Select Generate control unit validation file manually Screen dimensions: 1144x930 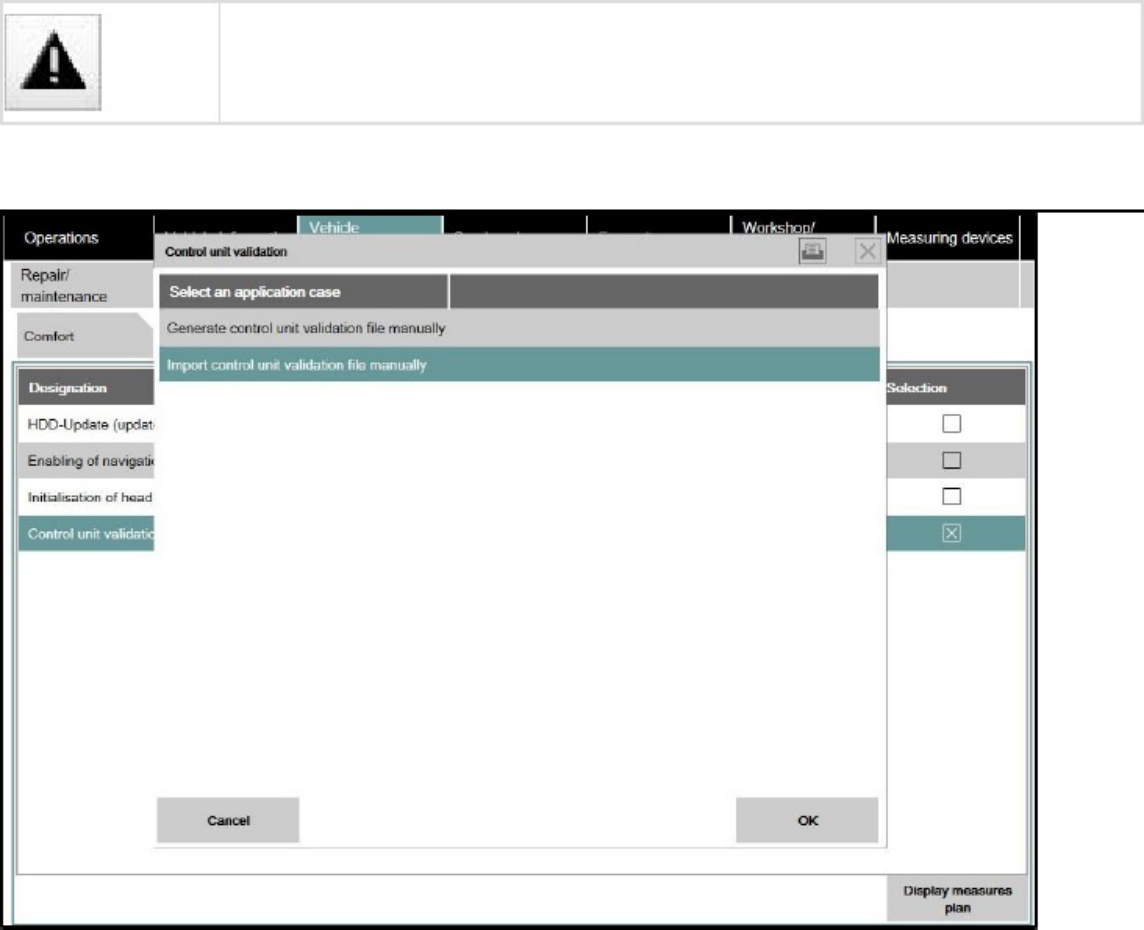(x=519, y=328)
